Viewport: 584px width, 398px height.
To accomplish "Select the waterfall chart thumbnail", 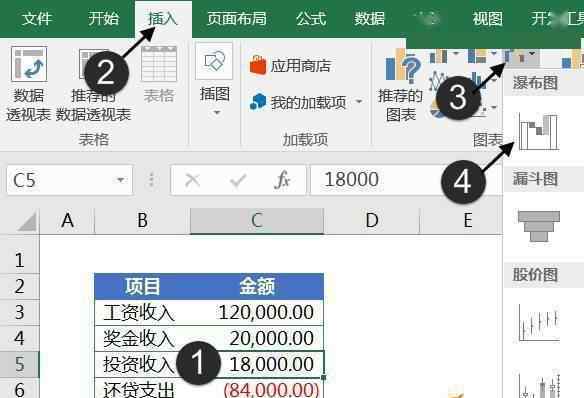I will pos(539,131).
